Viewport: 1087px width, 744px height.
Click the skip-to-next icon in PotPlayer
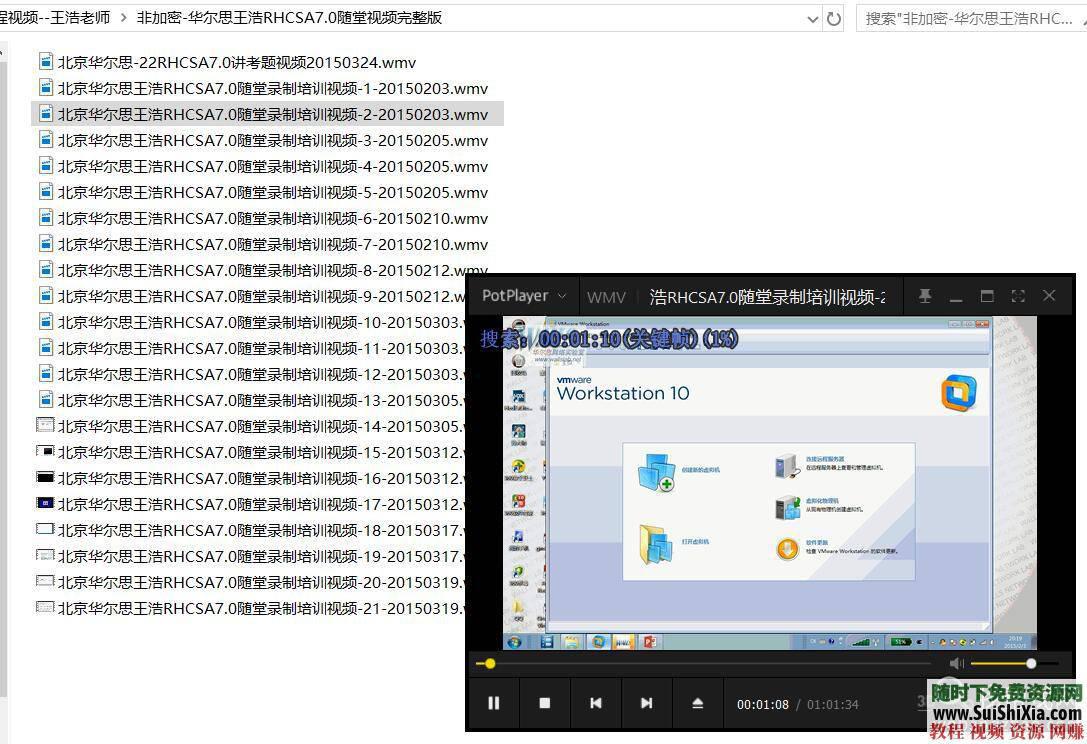tap(647, 704)
